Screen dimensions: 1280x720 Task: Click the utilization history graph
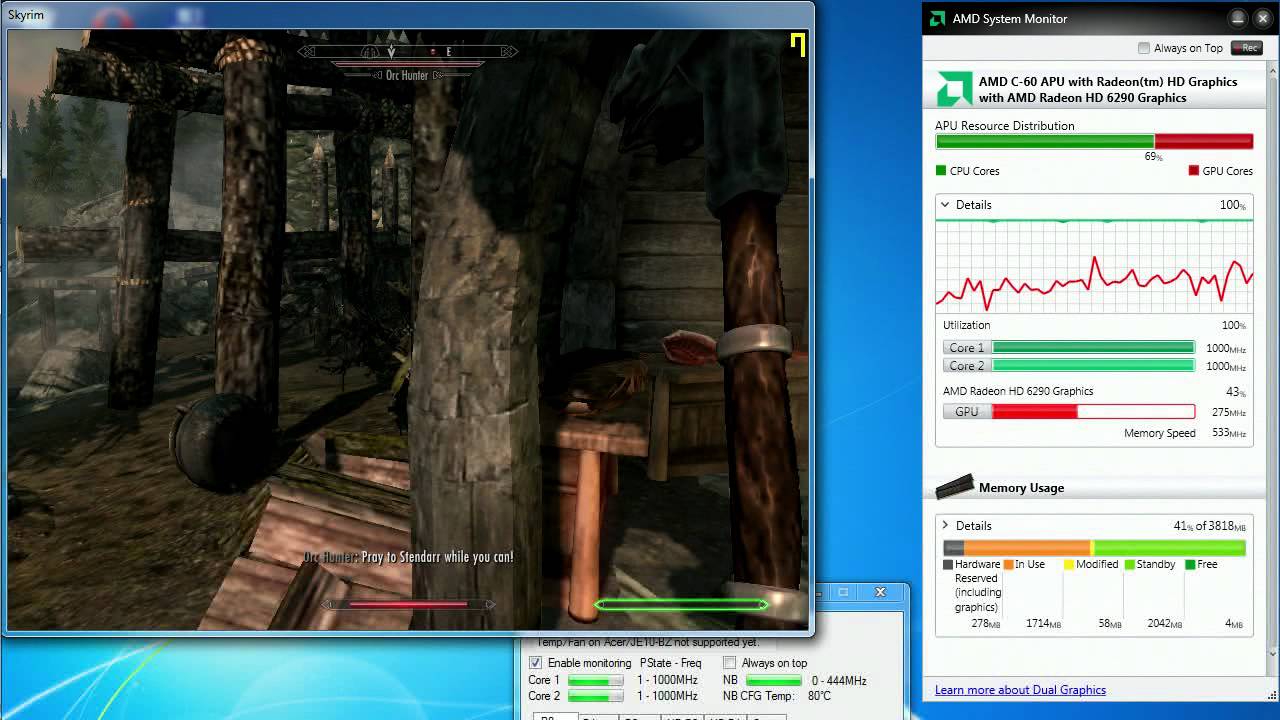pos(1094,266)
